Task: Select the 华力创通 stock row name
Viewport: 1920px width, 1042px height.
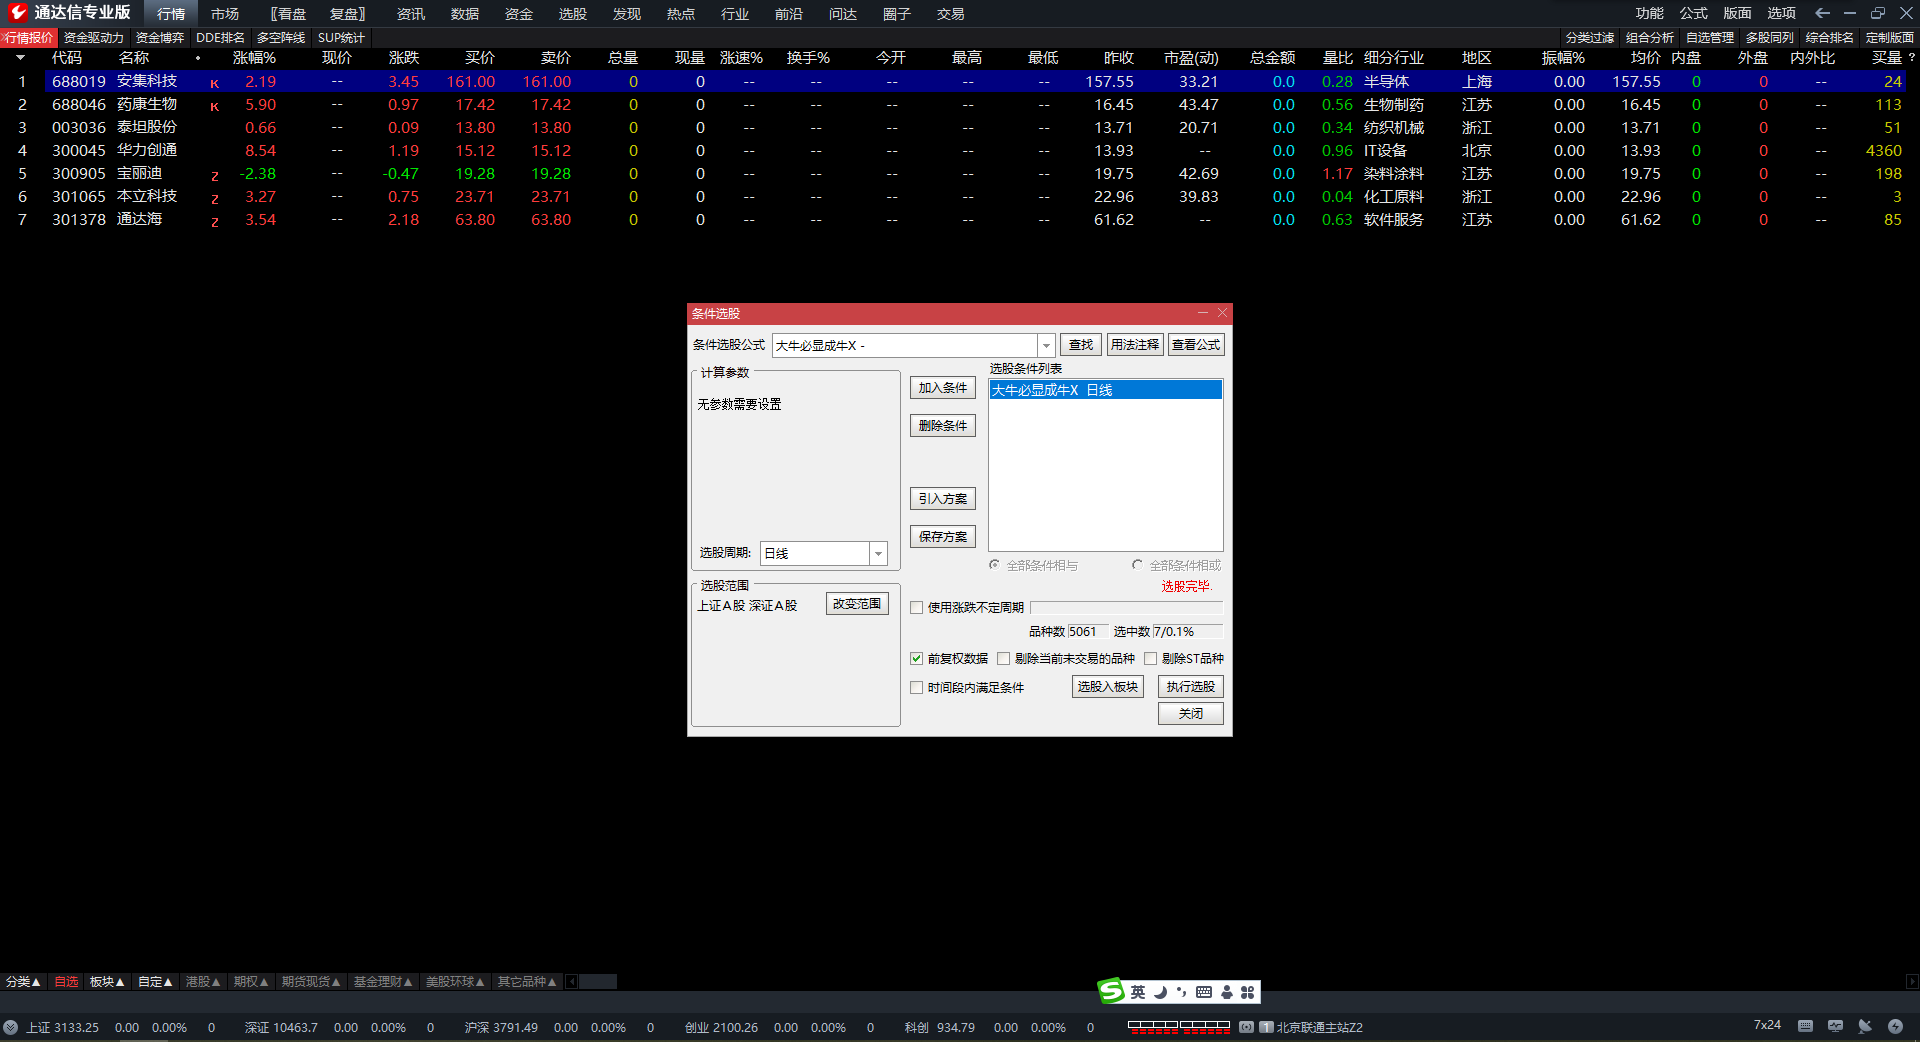Action: tap(147, 150)
